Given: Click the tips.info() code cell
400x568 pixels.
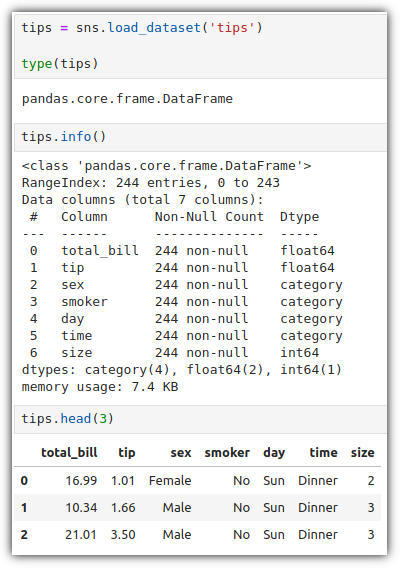Looking at the screenshot, I should [x=200, y=137].
